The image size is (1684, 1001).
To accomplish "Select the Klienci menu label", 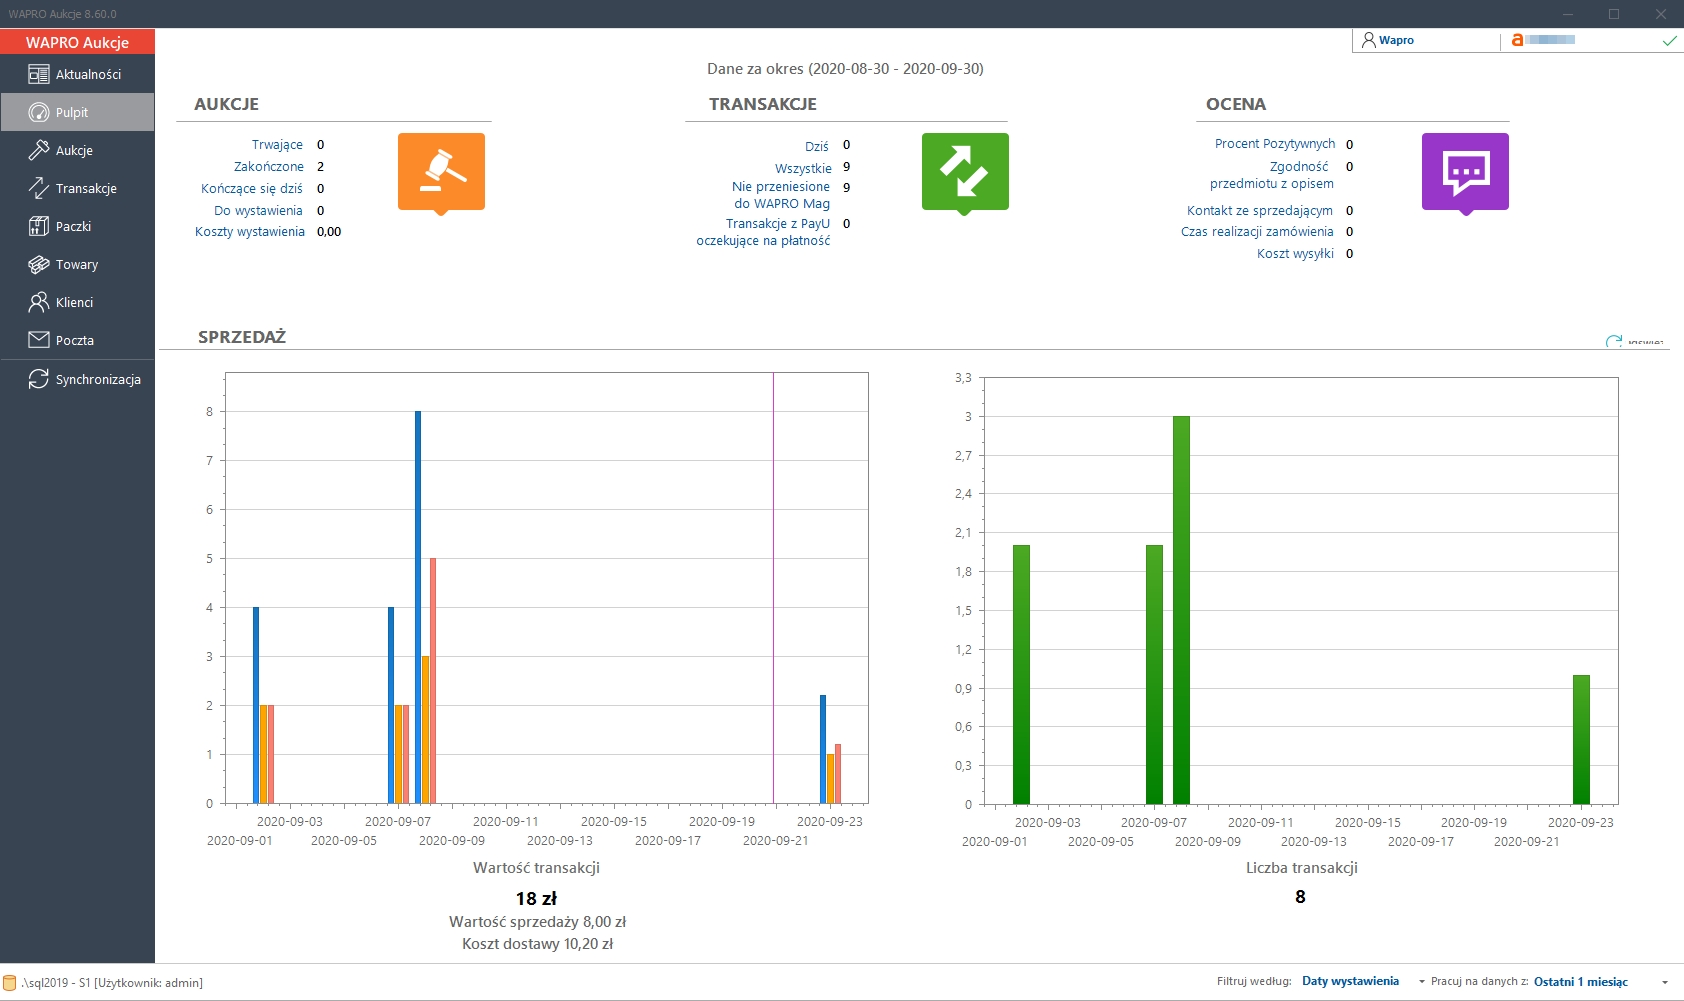I will coord(74,302).
